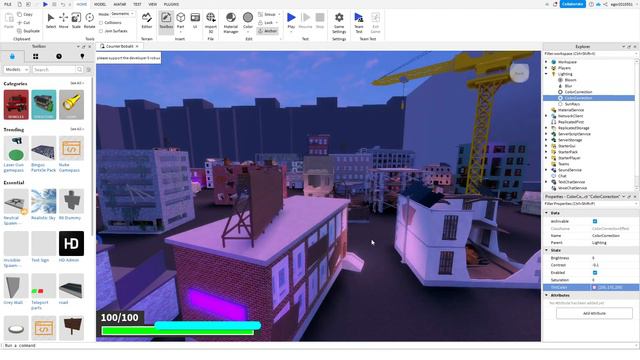Screen dimensions: 640x360
Task: Open the Mode Geometric dropdown
Action: (123, 14)
